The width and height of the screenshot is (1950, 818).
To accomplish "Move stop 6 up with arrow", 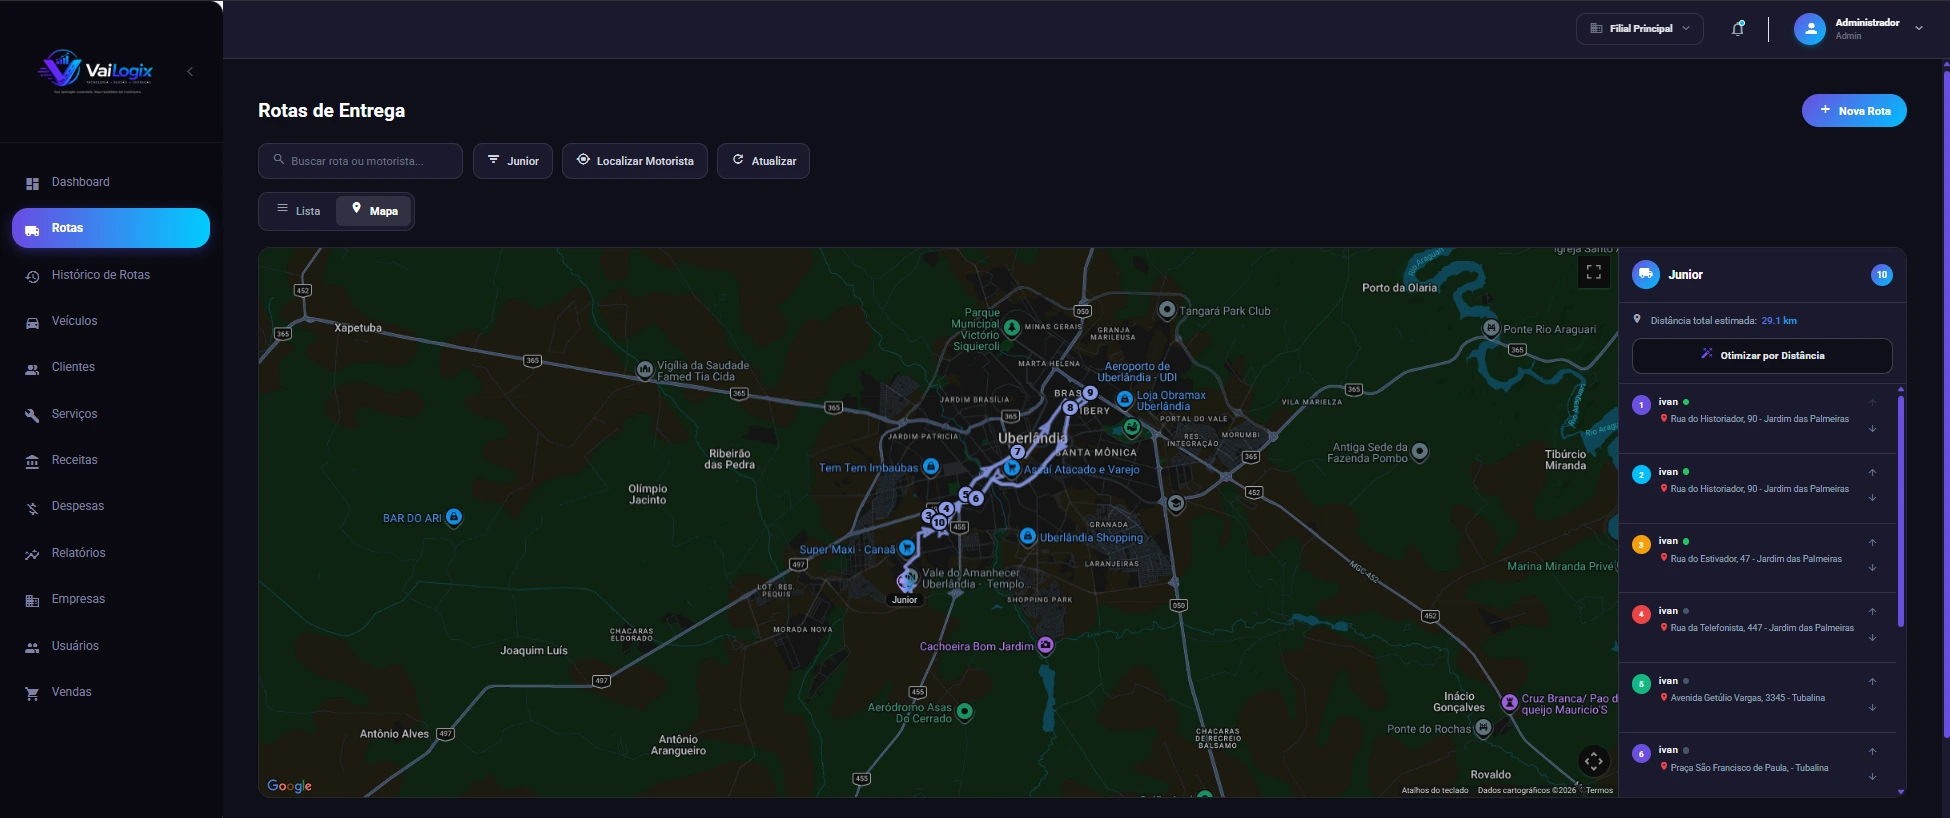I will pyautogui.click(x=1872, y=751).
